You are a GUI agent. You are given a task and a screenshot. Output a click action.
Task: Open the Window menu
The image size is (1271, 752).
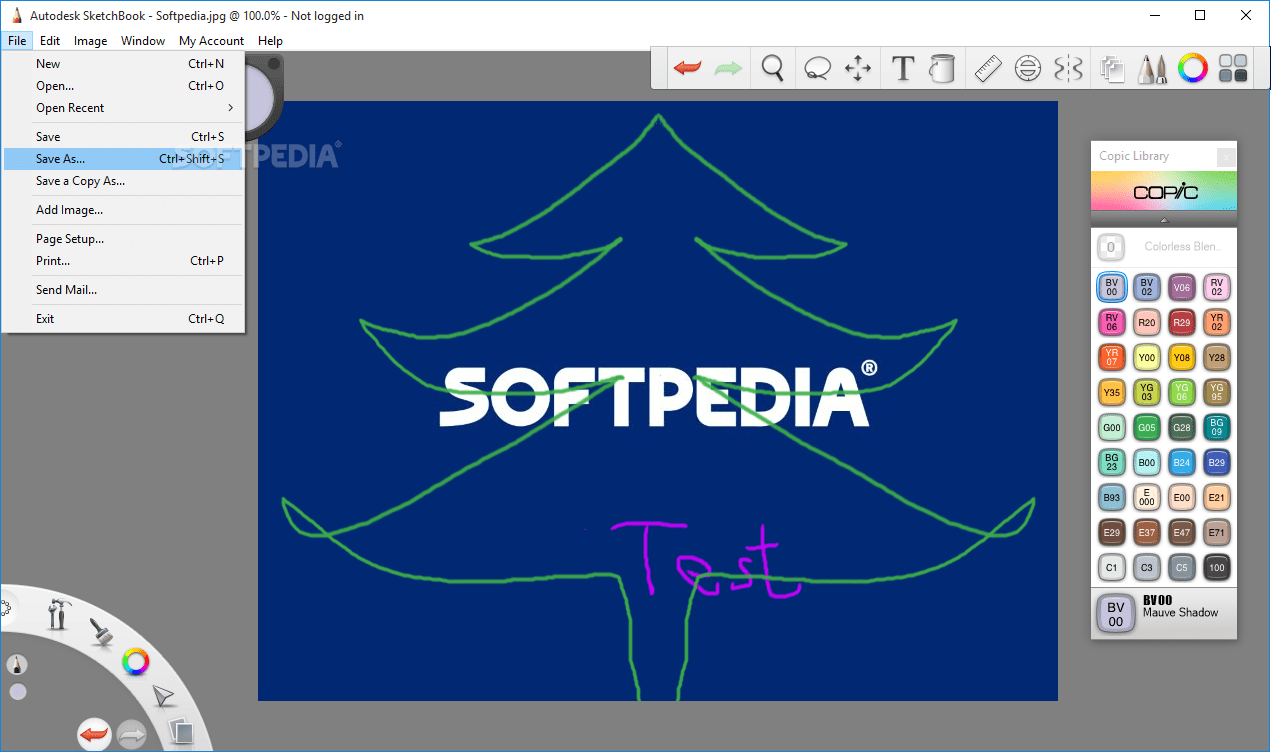(142, 40)
